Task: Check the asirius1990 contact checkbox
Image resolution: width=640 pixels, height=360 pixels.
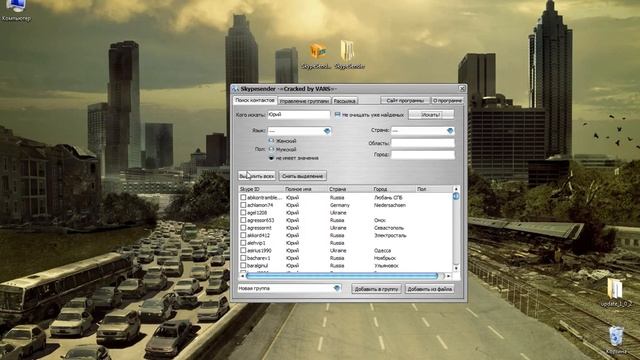Action: point(243,251)
